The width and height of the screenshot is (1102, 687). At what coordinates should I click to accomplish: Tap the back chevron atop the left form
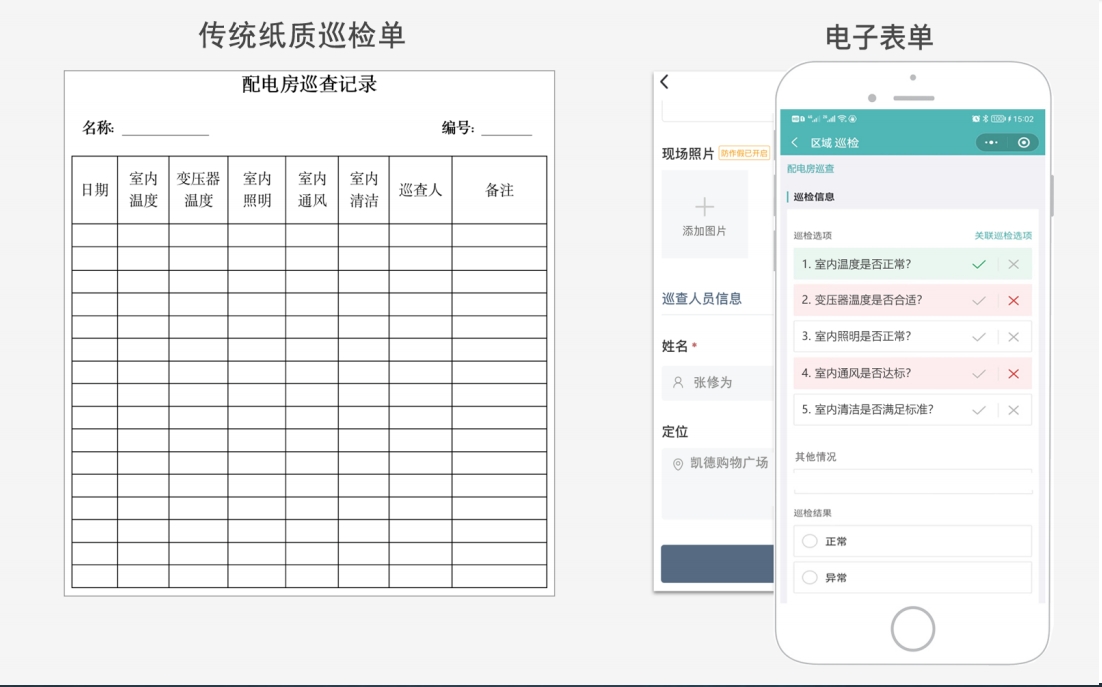[x=663, y=84]
